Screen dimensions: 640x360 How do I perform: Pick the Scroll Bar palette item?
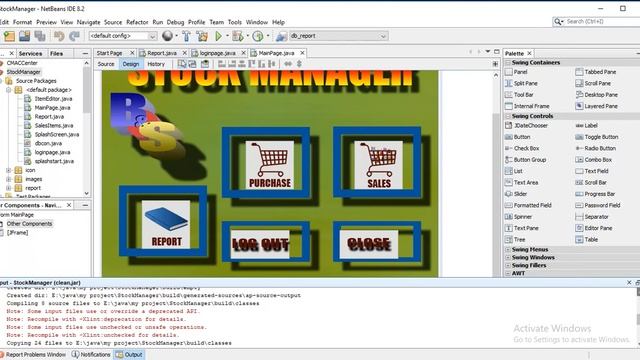(x=591, y=183)
